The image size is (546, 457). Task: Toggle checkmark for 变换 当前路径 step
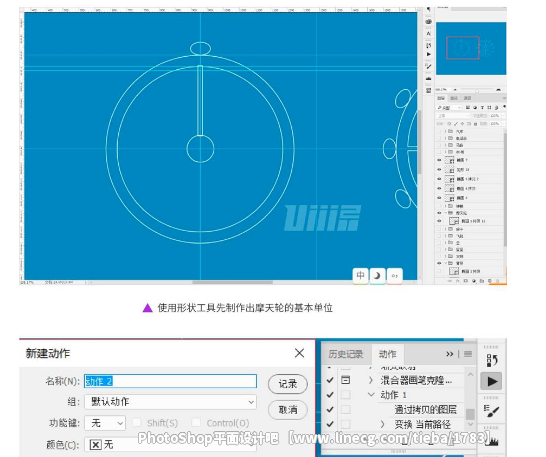click(330, 424)
